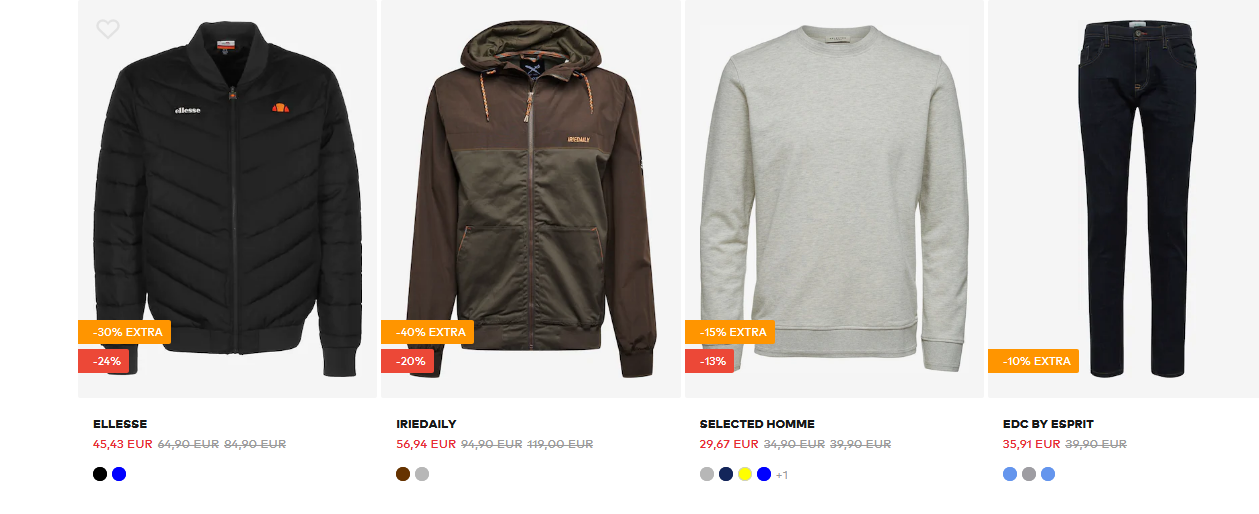Viewport: 1259px width, 514px height.
Task: View the Iriedaily hooded jacket image
Action: pos(531,198)
